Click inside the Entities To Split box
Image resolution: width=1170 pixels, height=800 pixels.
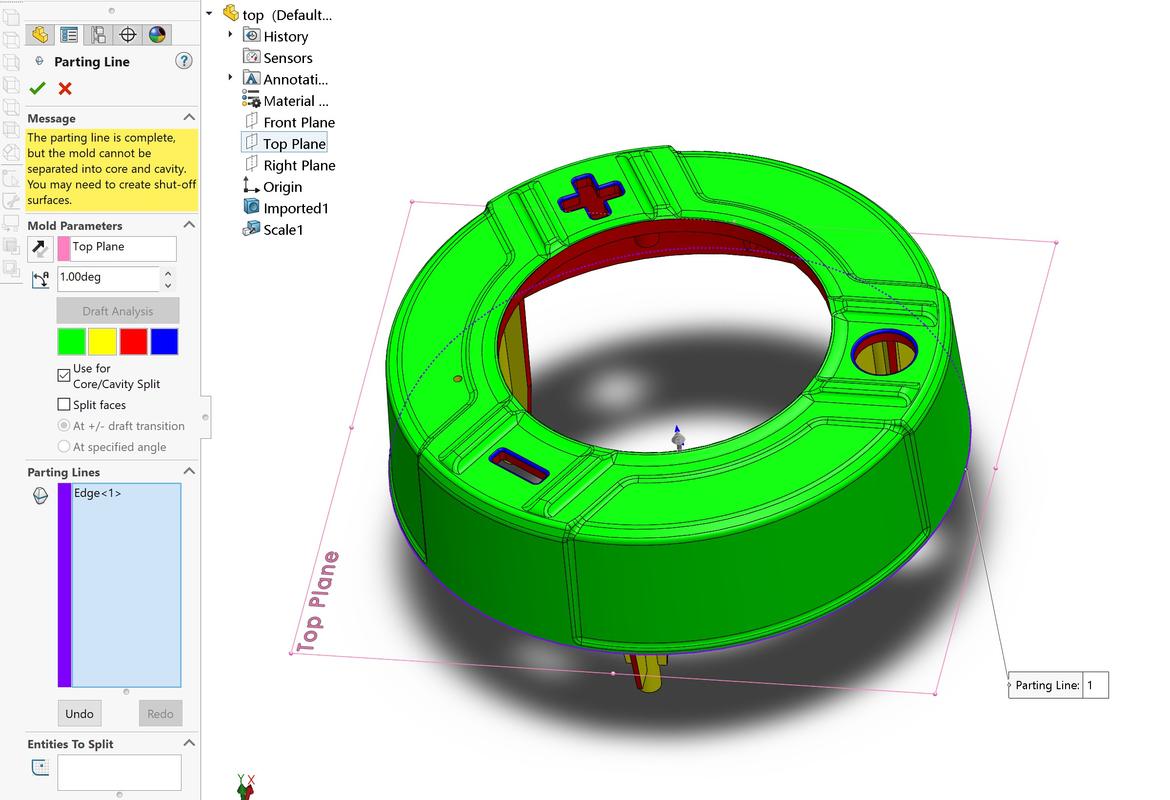[x=119, y=772]
